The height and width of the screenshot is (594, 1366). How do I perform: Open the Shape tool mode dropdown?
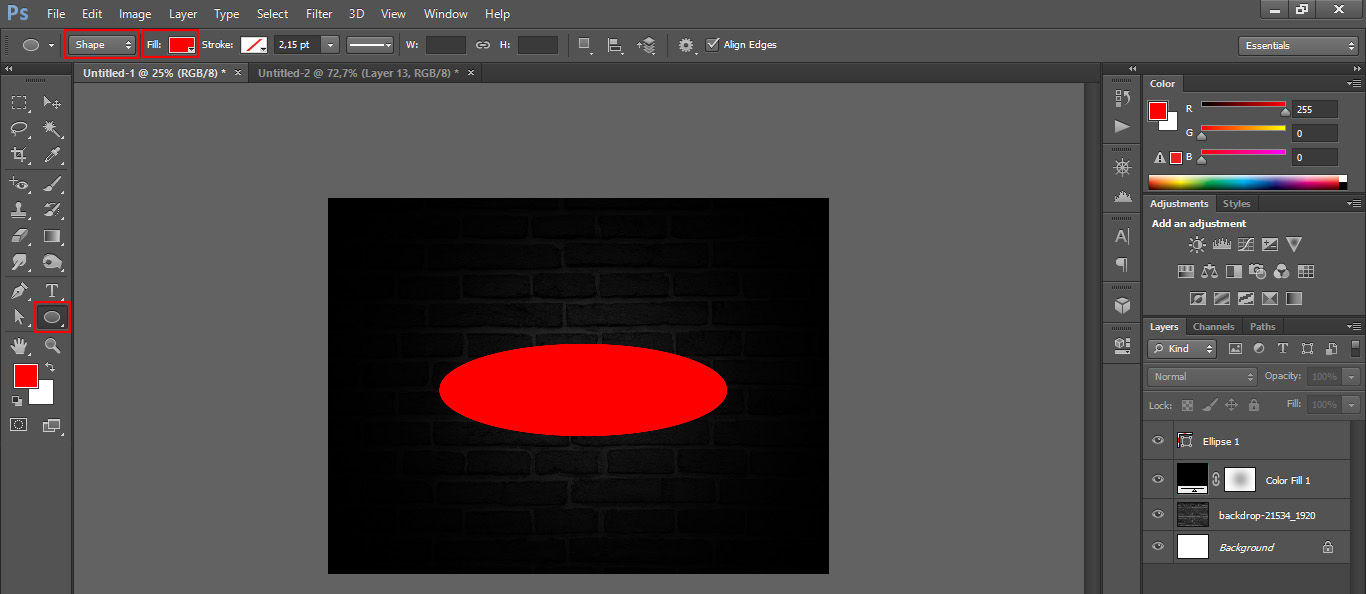[102, 45]
